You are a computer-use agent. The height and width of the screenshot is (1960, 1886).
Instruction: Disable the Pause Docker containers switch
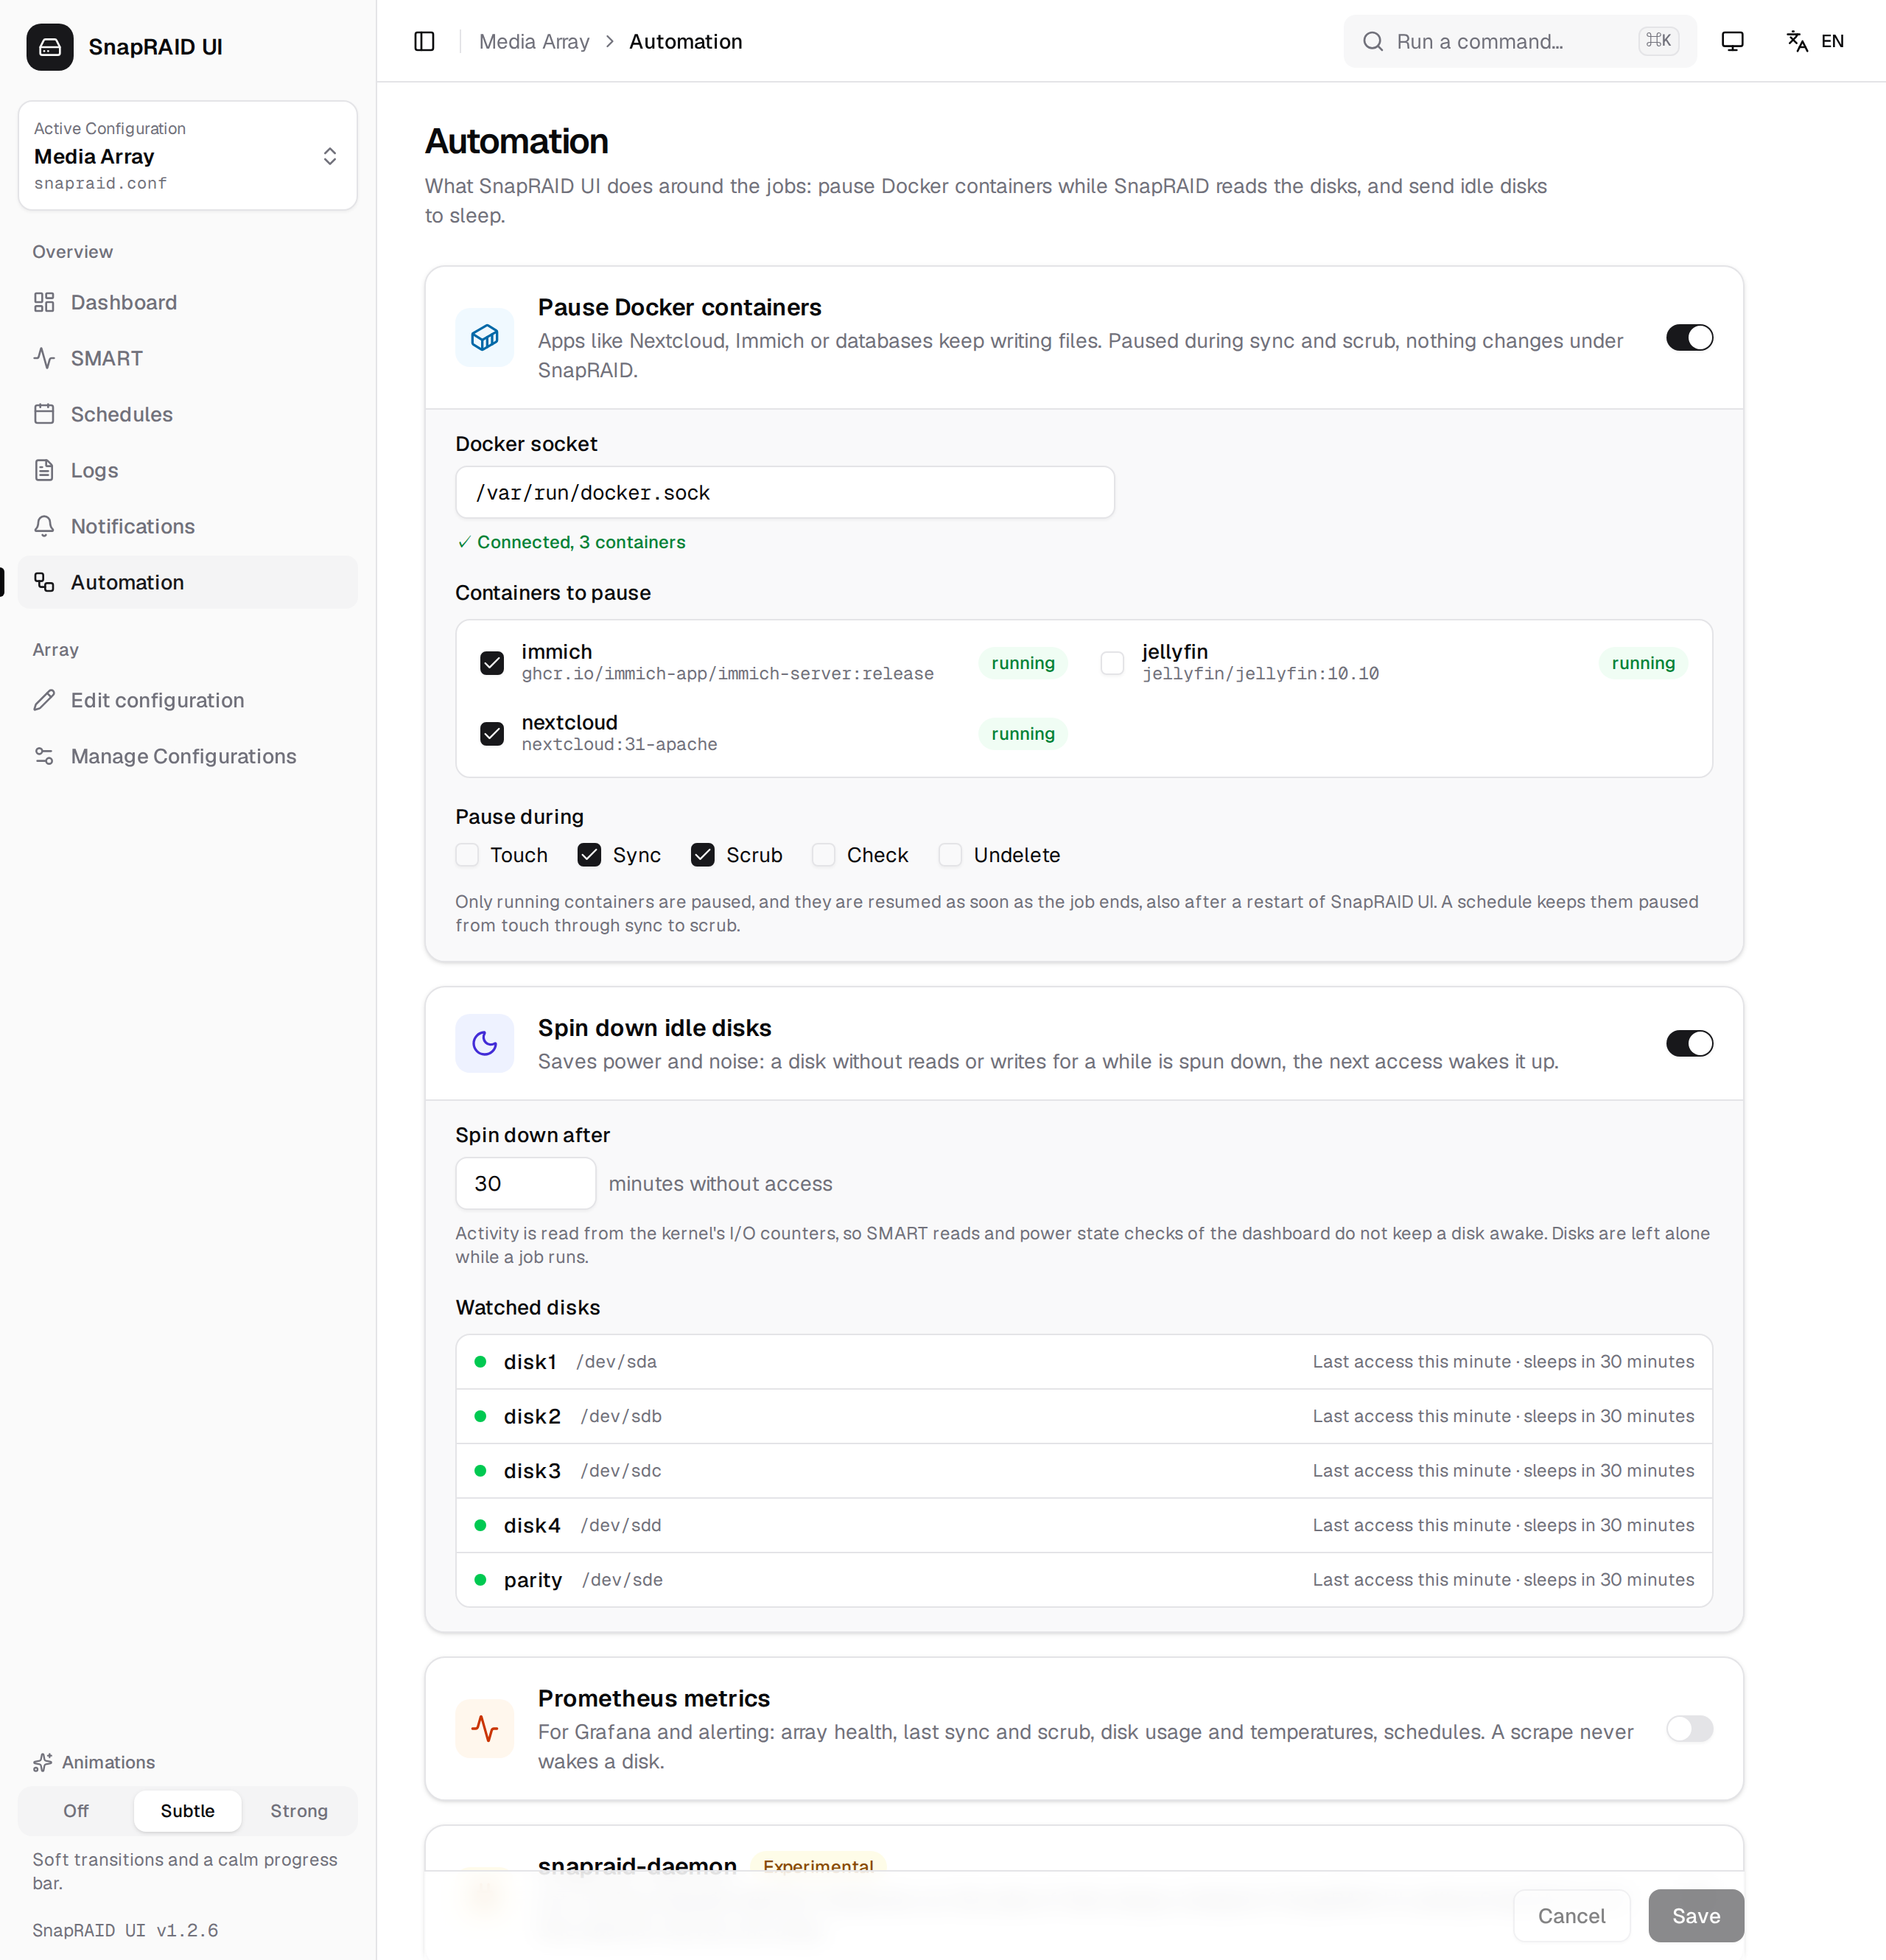click(x=1689, y=338)
